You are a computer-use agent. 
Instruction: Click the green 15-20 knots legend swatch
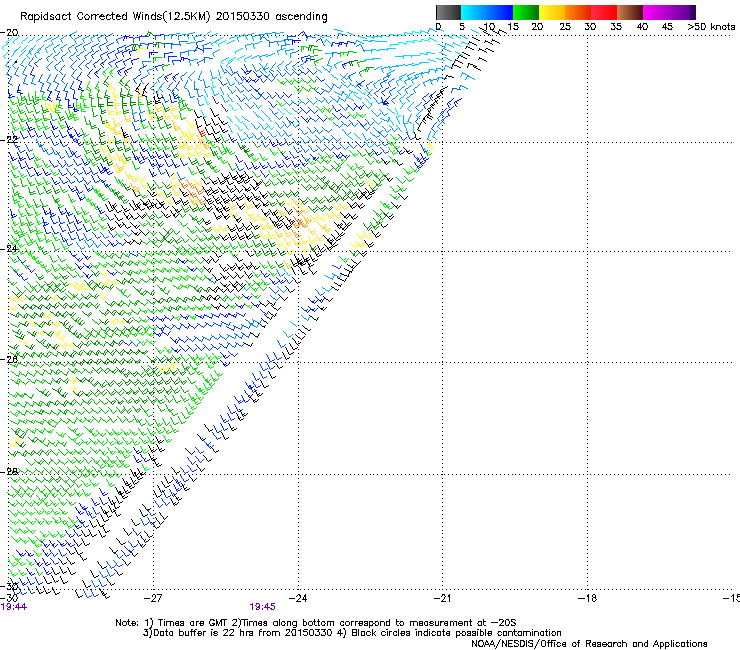click(526, 12)
